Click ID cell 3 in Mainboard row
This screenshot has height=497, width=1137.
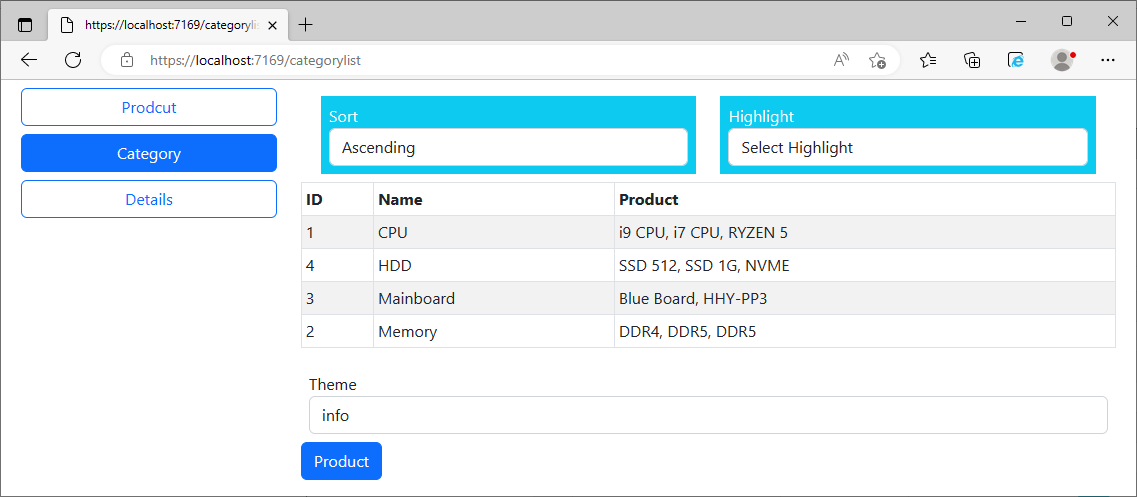point(338,298)
